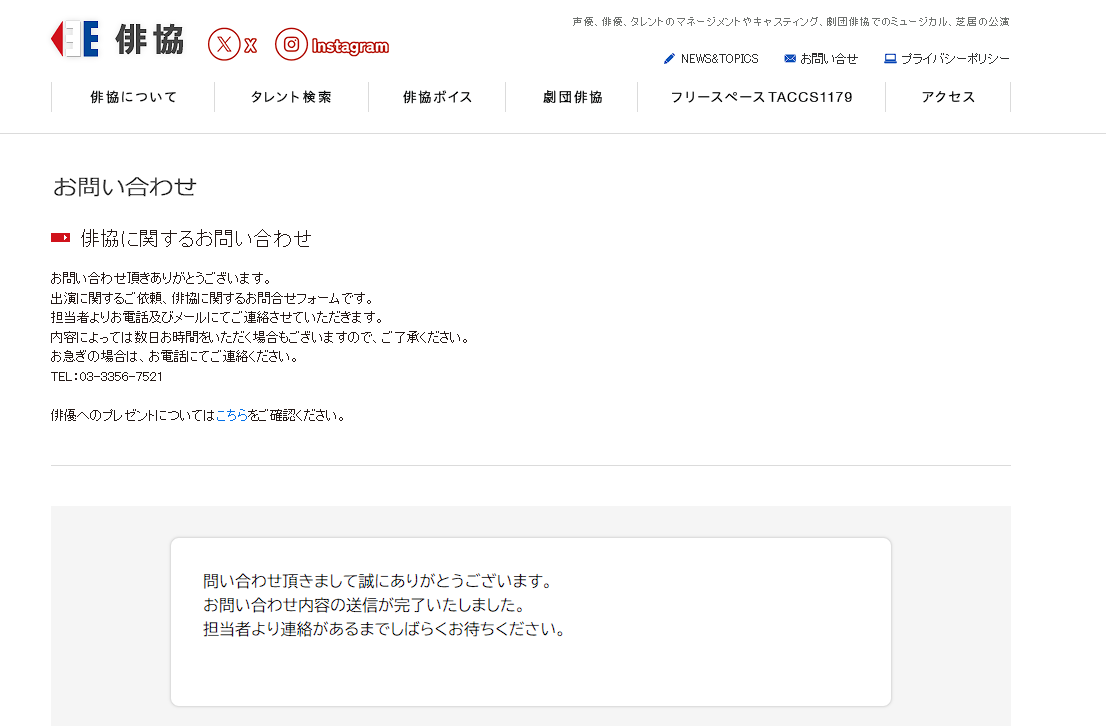Click the submission completed message box
Screen dimensions: 1106x726
click(530, 621)
